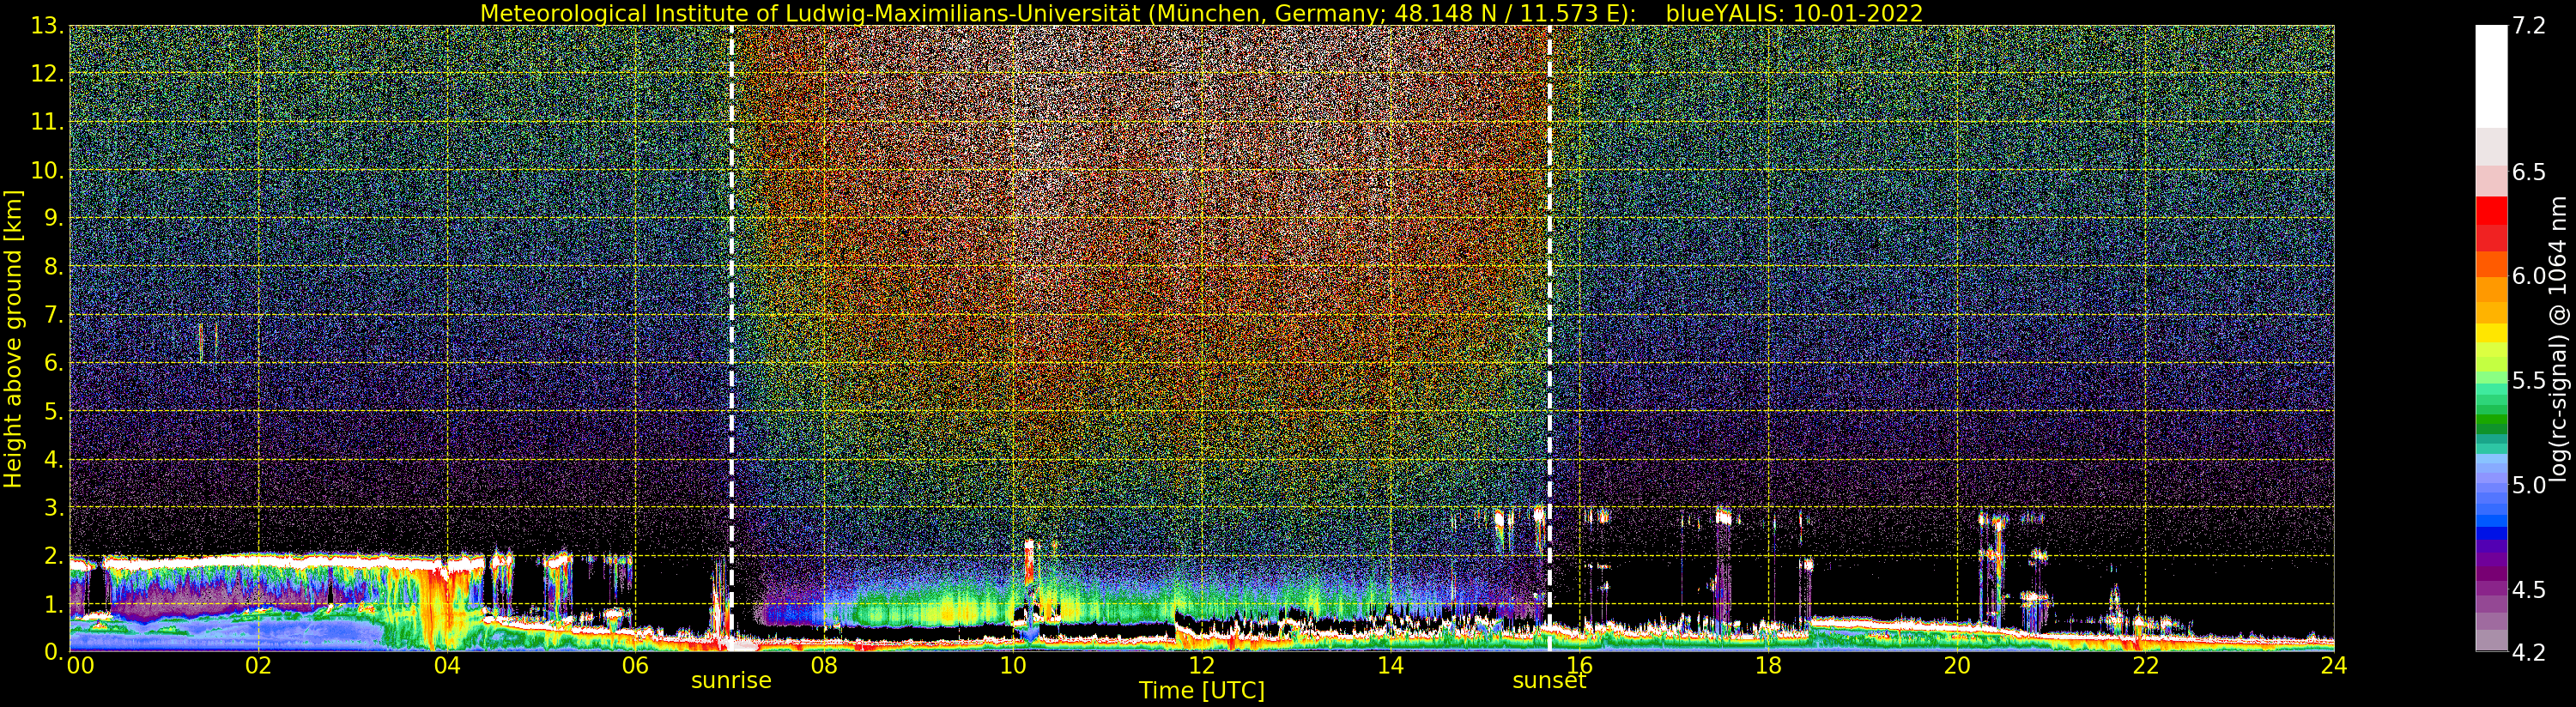Click the 24 tick on the time axis
The image size is (2576, 707).
tap(2333, 666)
